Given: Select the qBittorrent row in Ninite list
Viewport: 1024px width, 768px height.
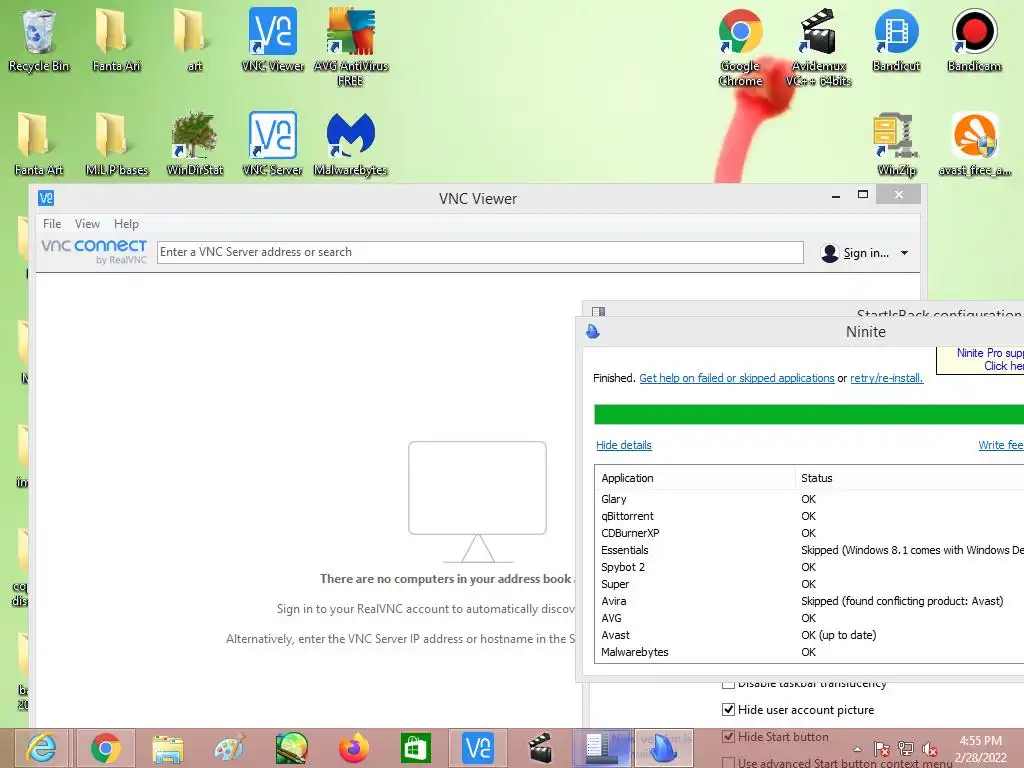Looking at the screenshot, I should (x=810, y=516).
